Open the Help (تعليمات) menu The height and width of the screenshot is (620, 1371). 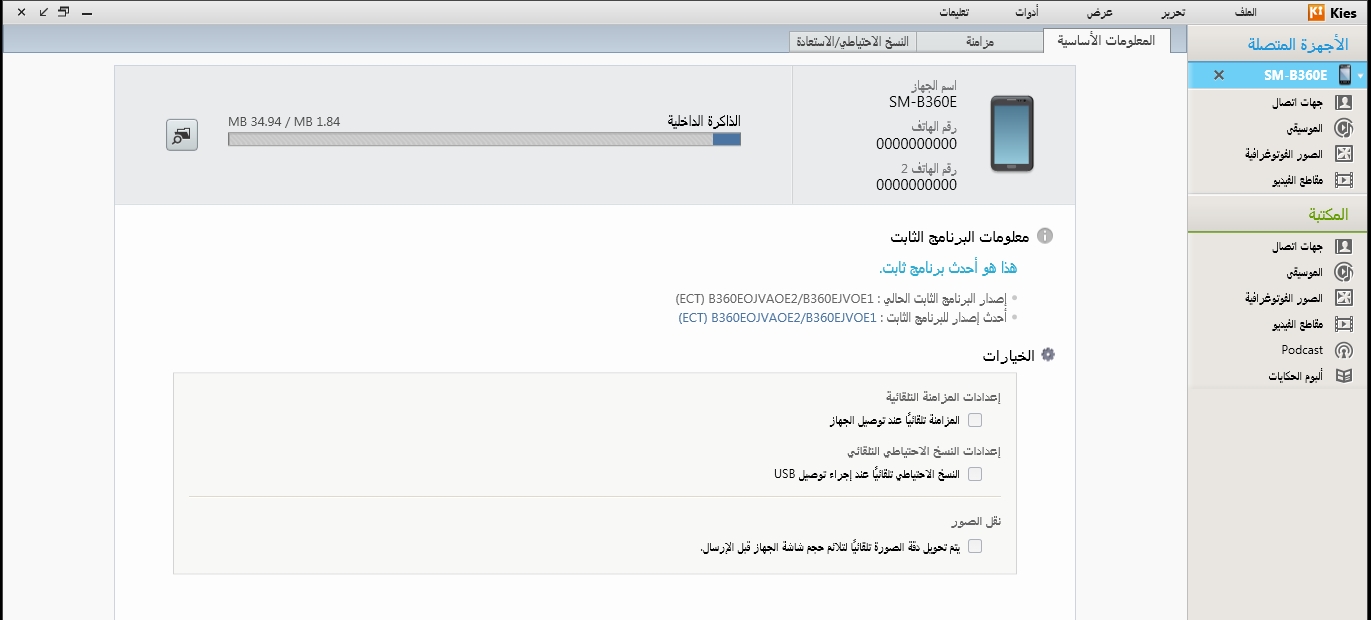coord(955,12)
